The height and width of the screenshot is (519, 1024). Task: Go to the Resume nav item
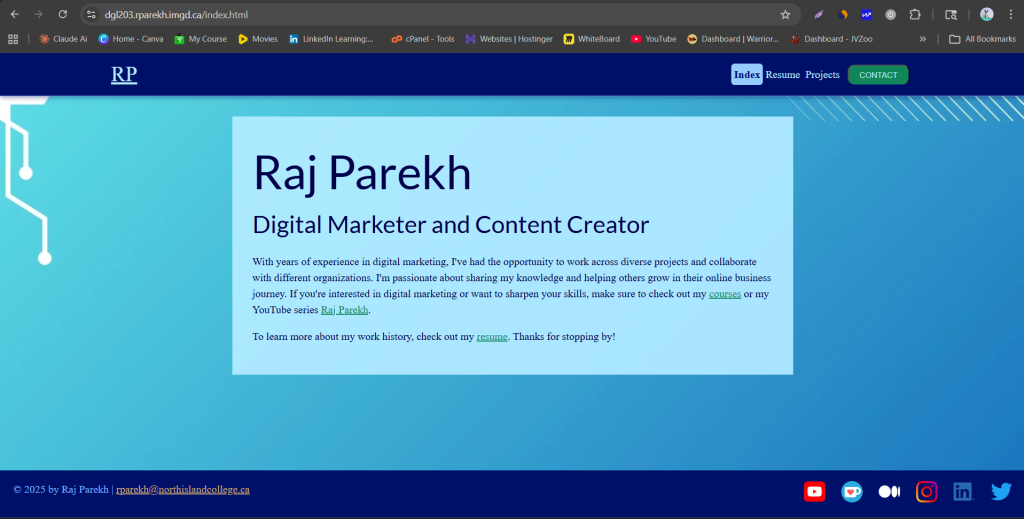point(782,75)
